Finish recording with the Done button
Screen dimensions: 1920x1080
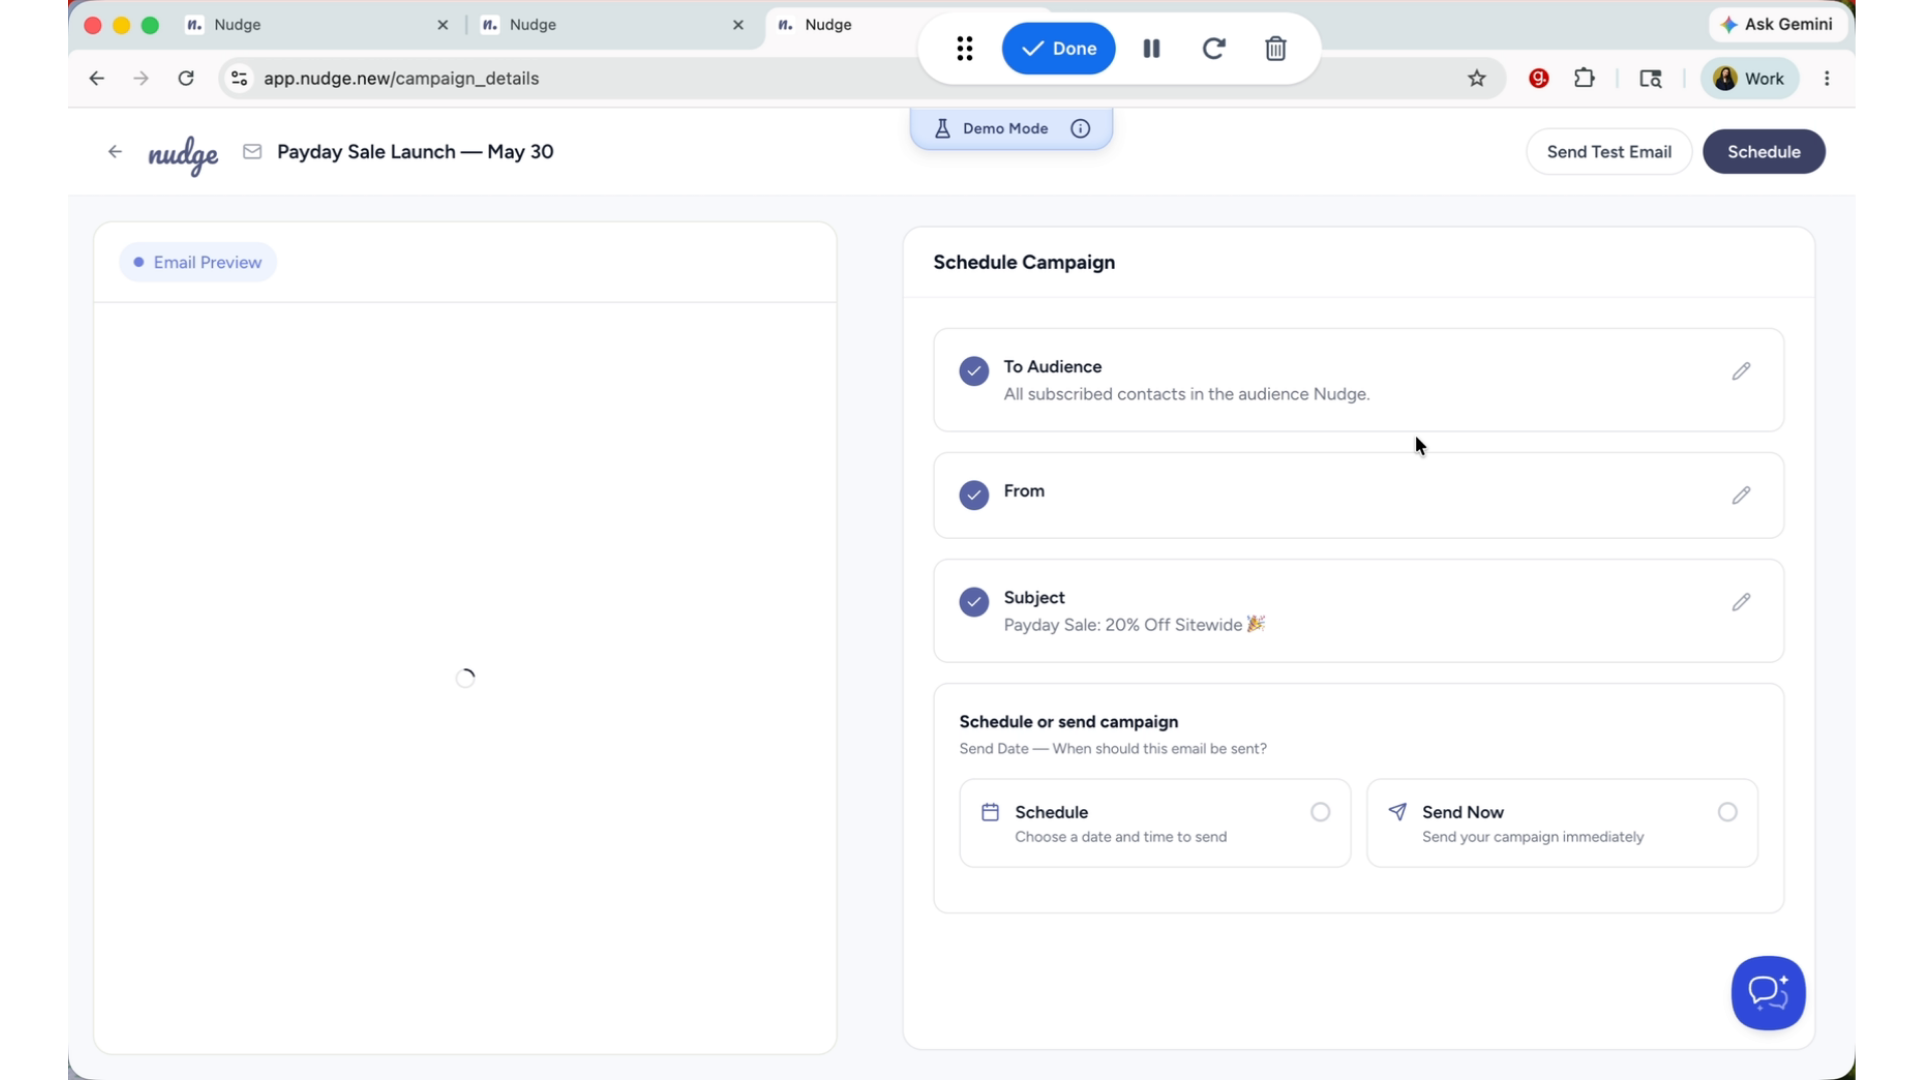tap(1058, 49)
